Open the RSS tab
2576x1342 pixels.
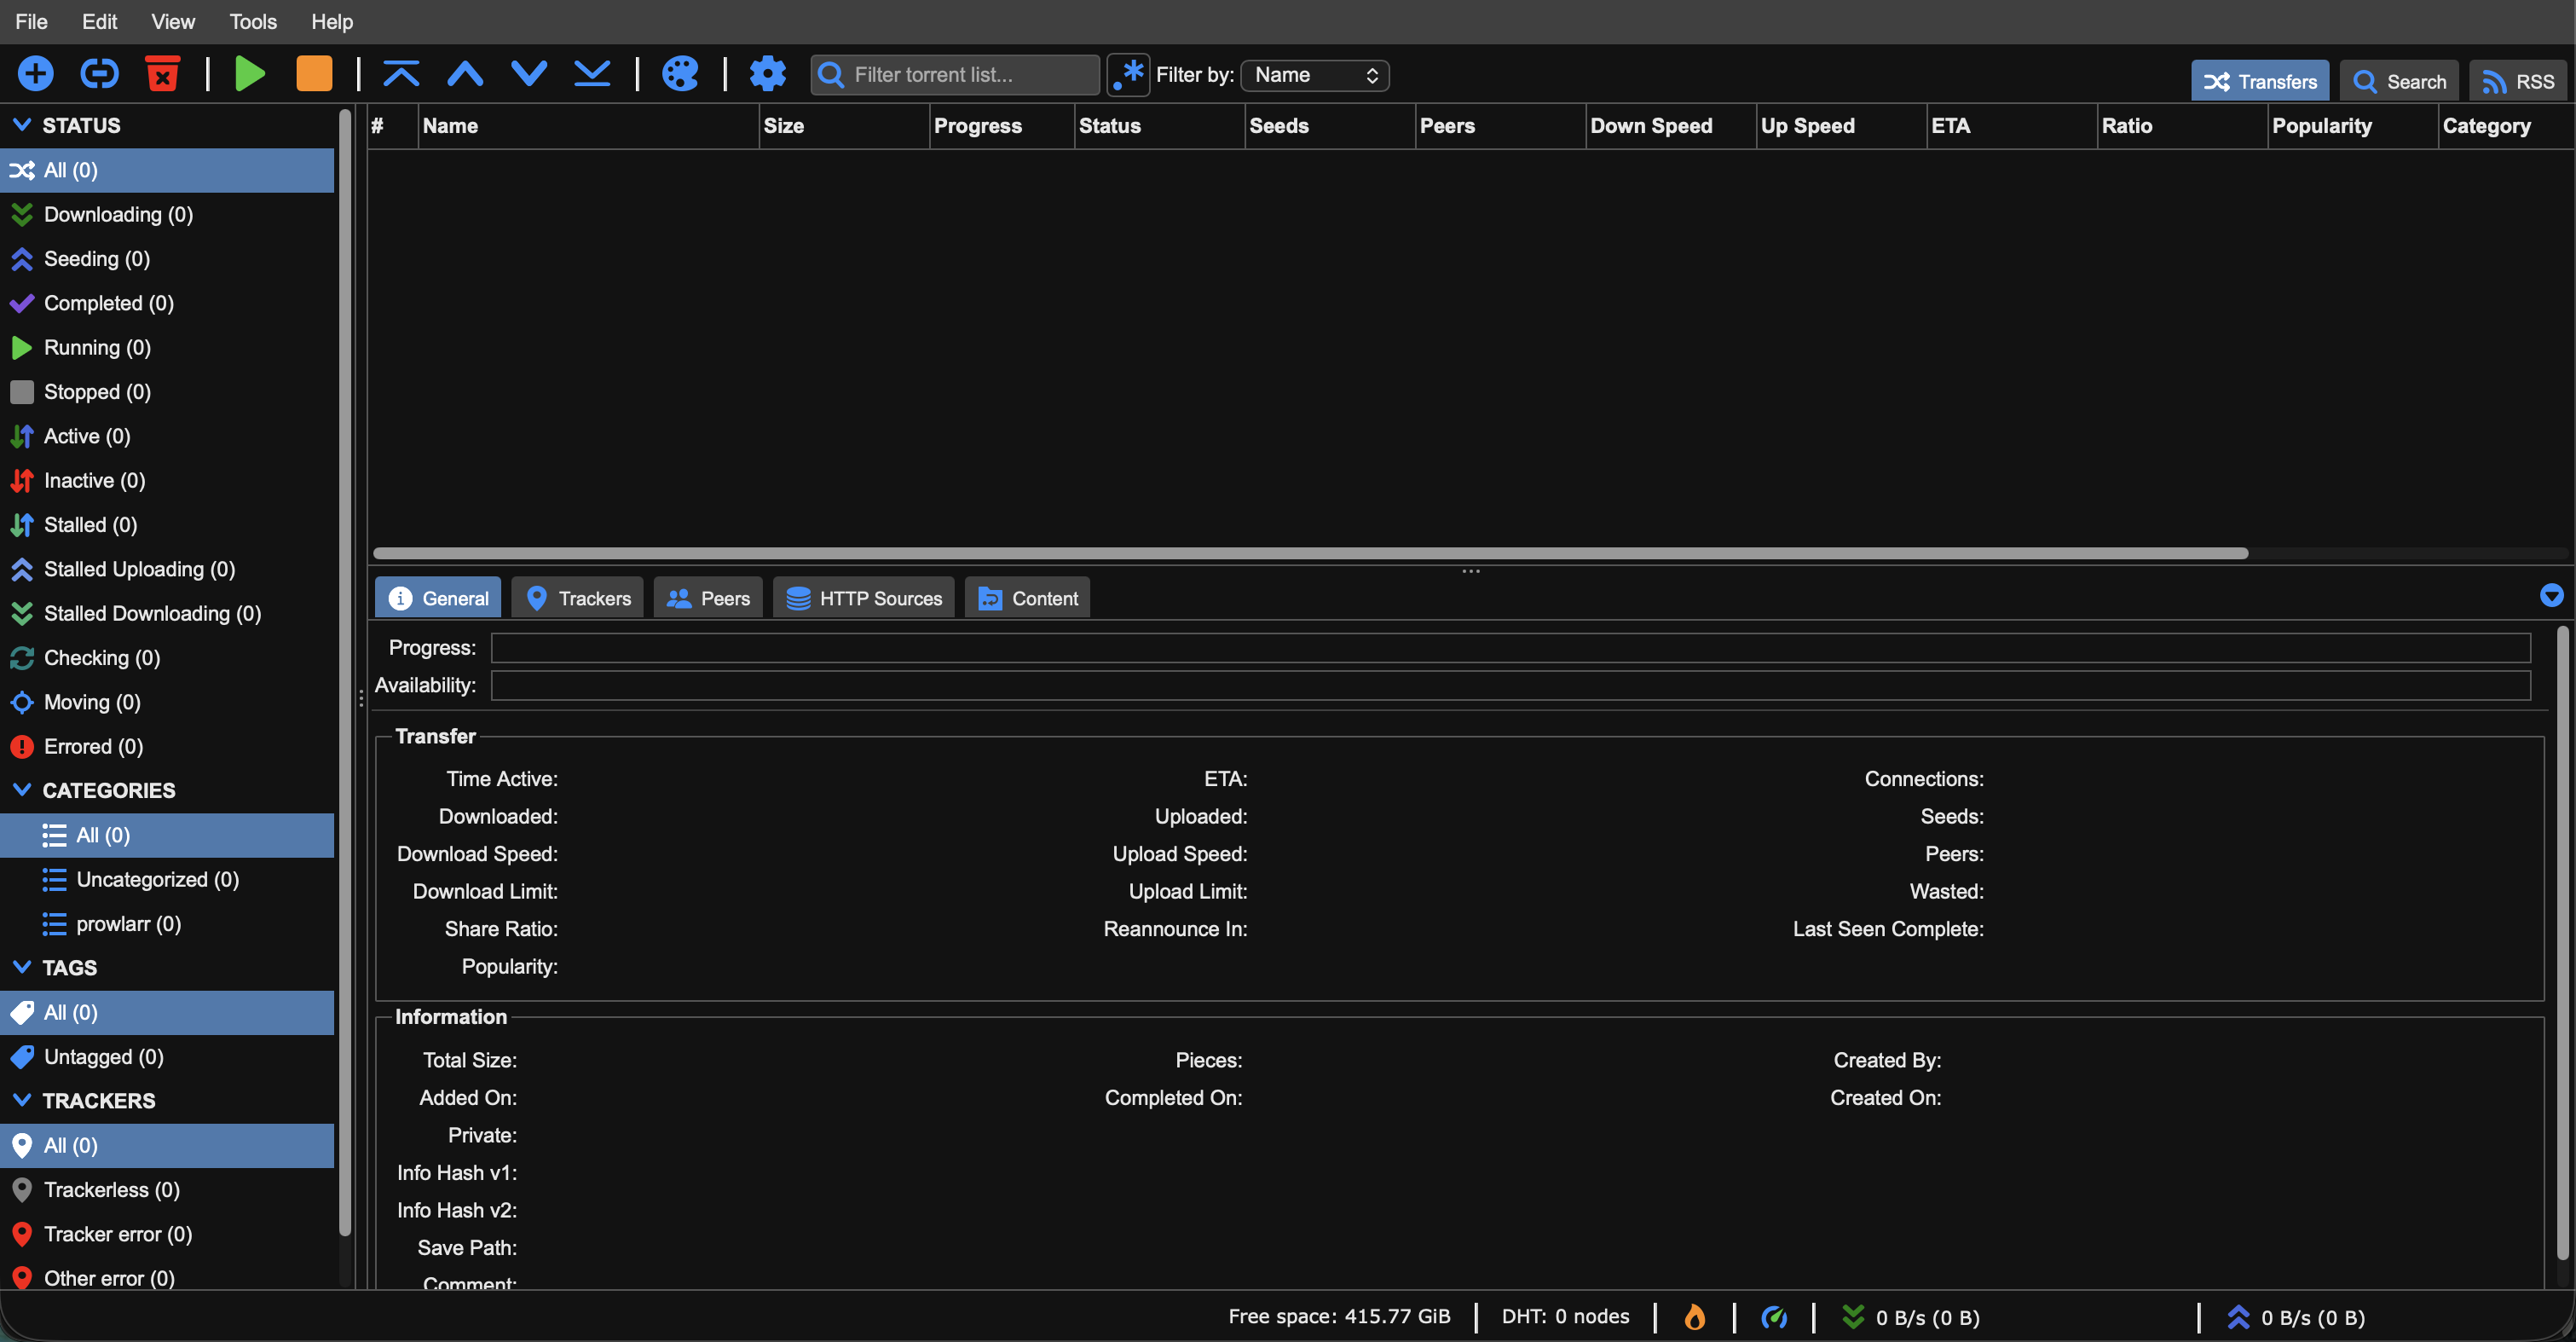pos(2518,82)
